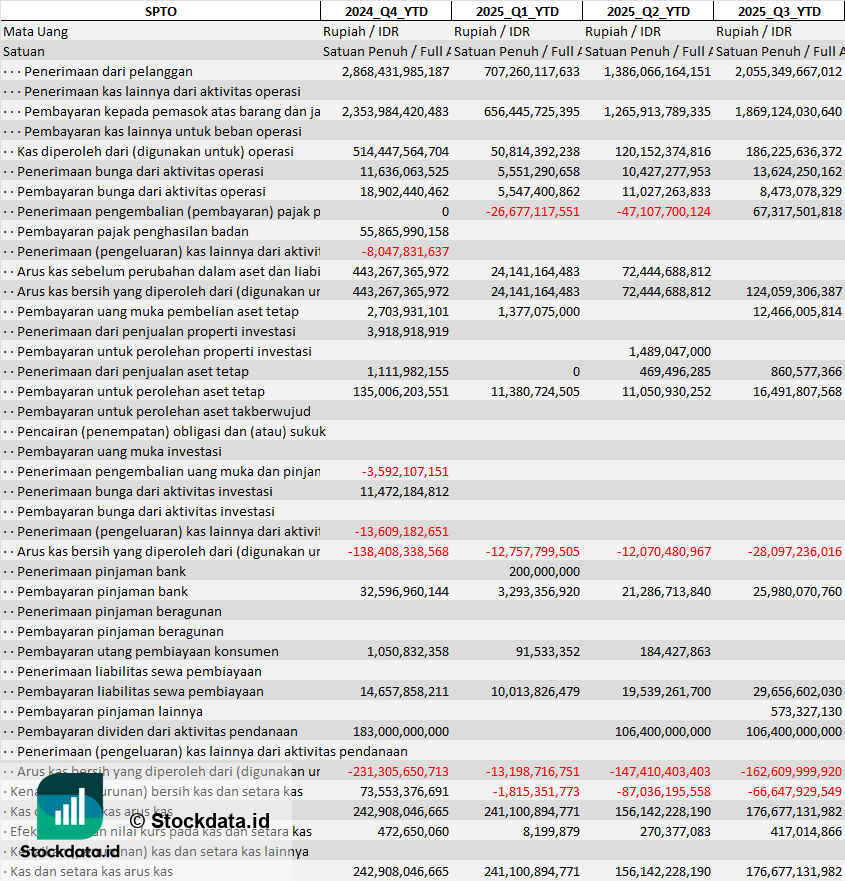Click the red value -47,107,700,124
The image size is (845, 881).
point(664,212)
